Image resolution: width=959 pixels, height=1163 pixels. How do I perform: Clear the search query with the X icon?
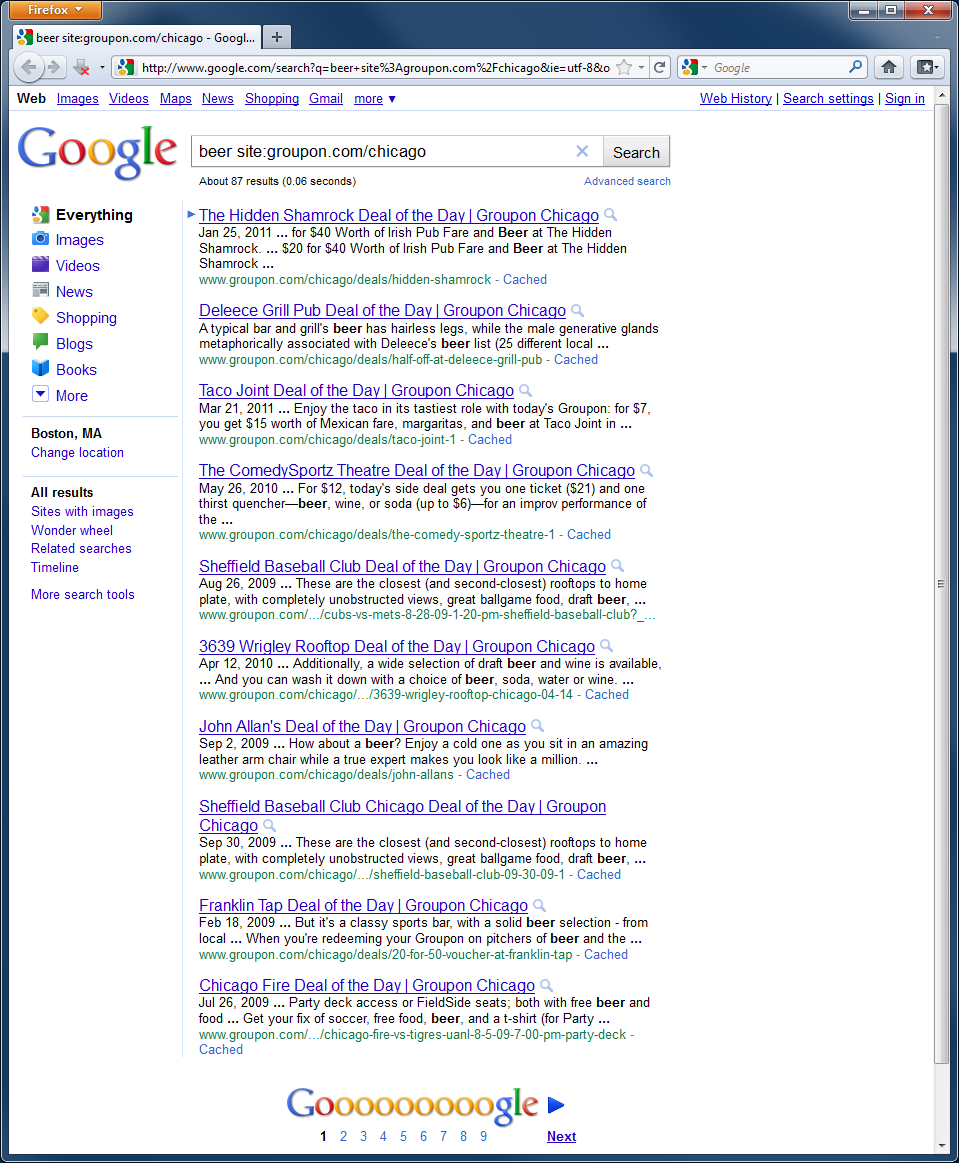(582, 151)
